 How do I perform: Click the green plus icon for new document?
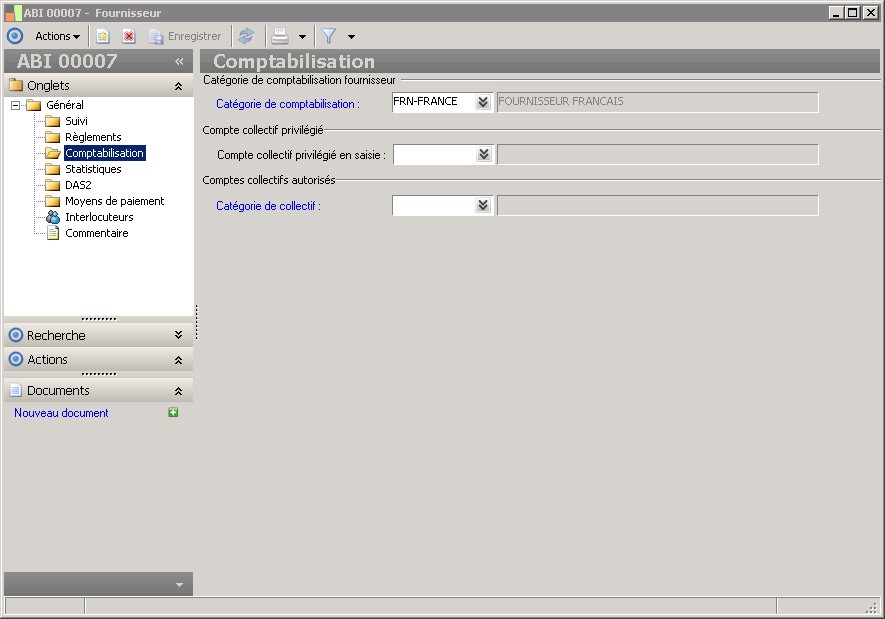173,412
